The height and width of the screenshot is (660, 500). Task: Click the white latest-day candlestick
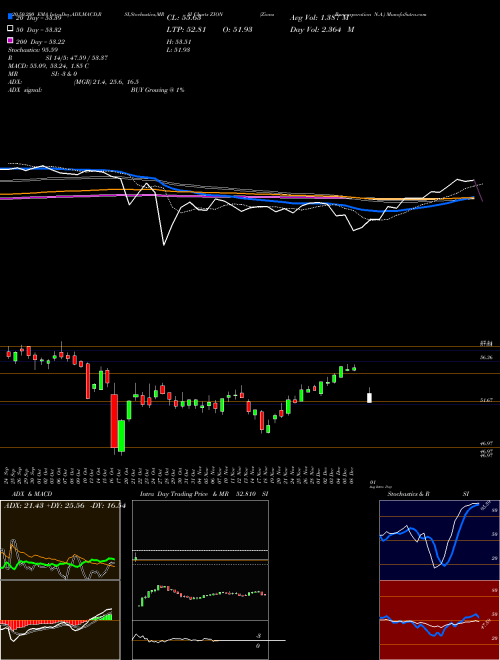coord(370,398)
